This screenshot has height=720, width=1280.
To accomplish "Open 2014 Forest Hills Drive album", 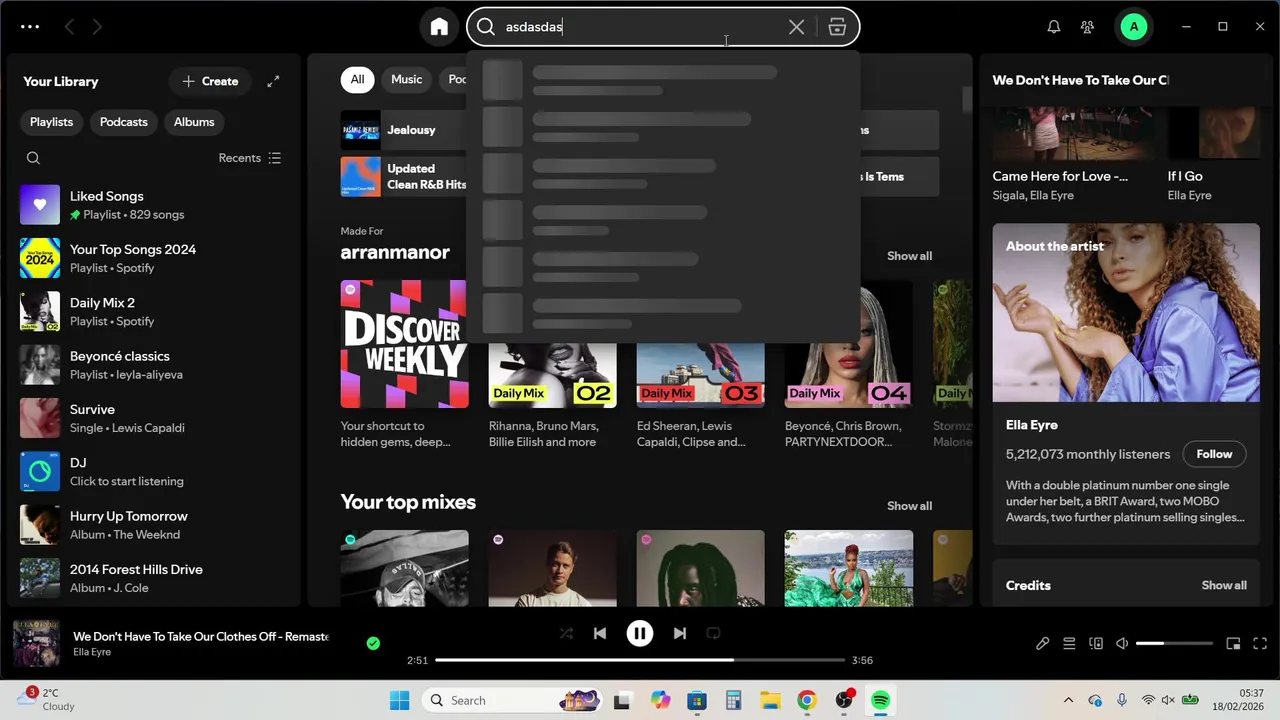I will (154, 578).
